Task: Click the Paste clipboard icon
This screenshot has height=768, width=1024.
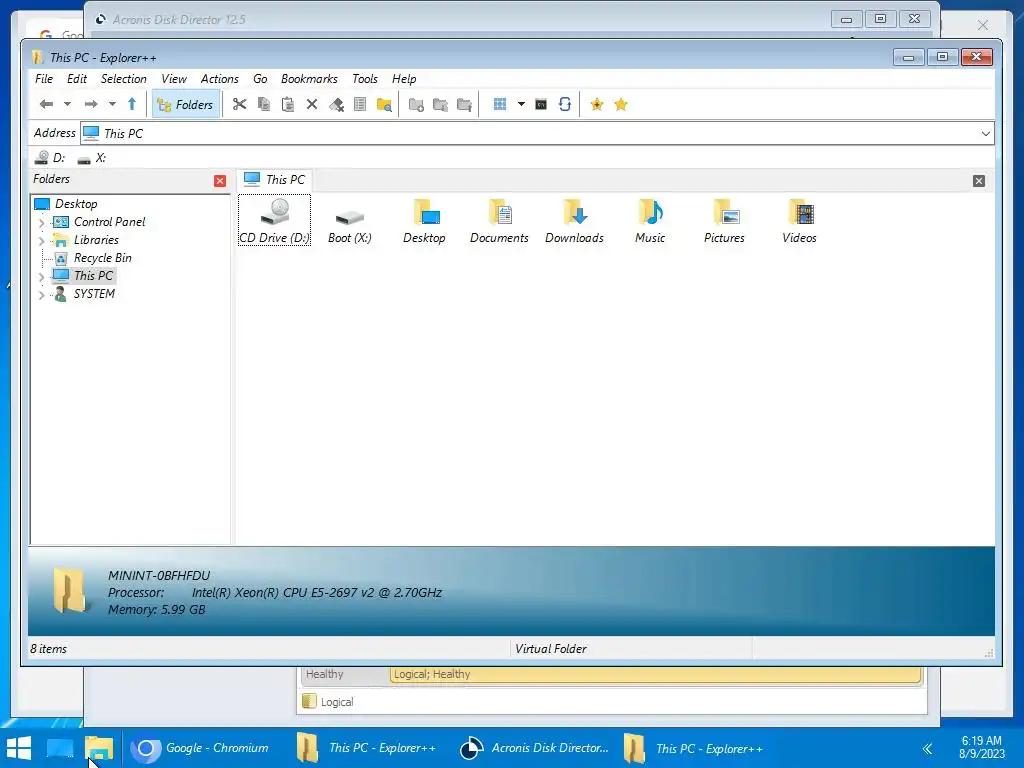Action: (x=288, y=104)
